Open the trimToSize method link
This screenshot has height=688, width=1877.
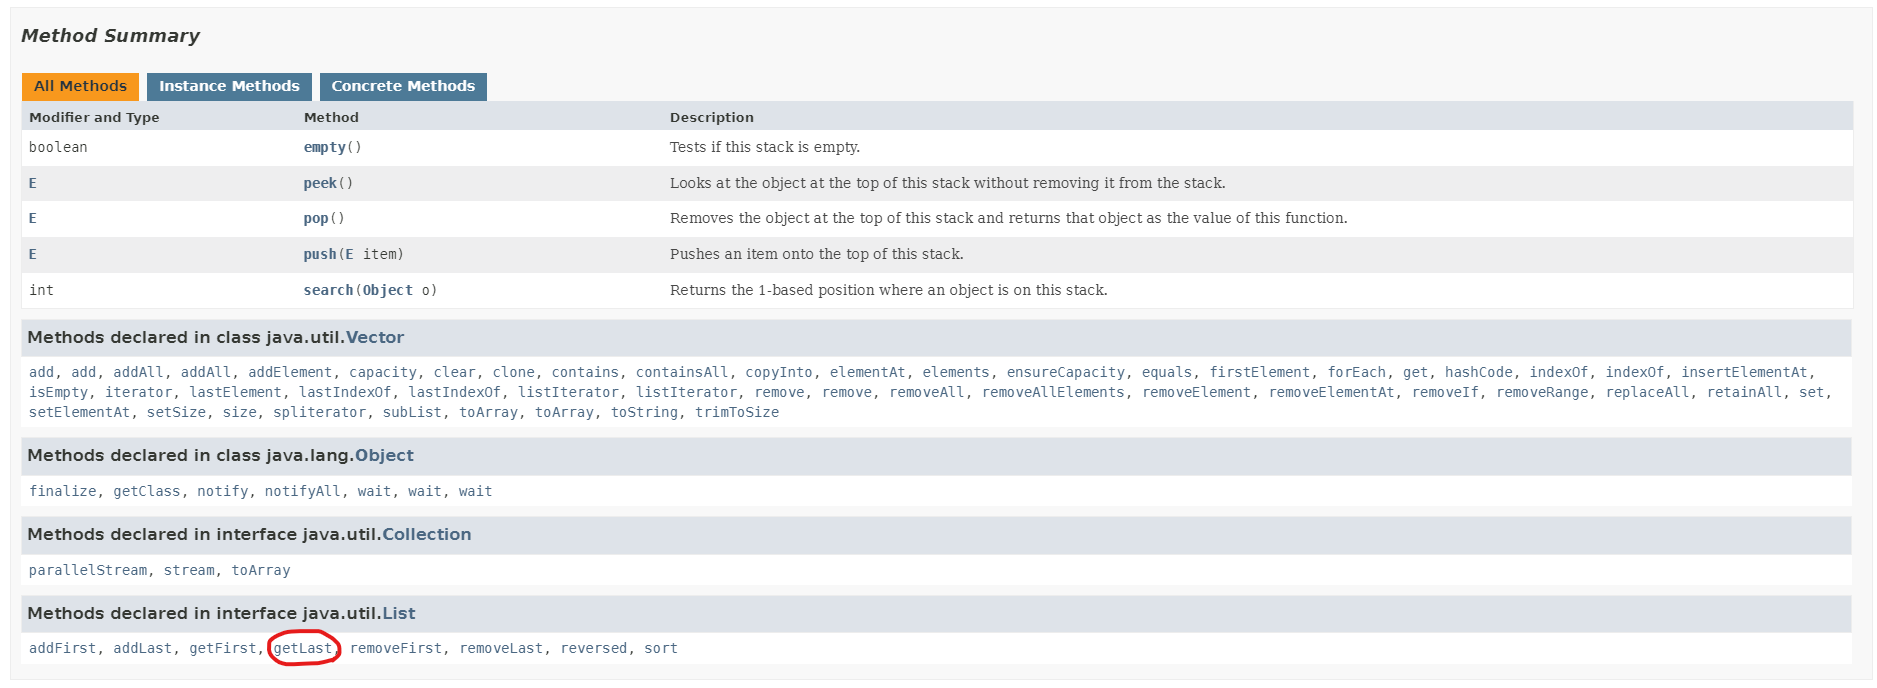coord(737,412)
